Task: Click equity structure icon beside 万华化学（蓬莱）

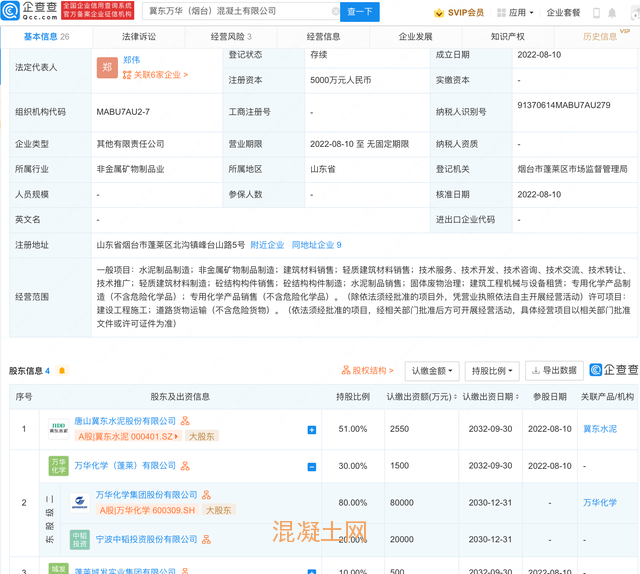Action: (x=185, y=466)
